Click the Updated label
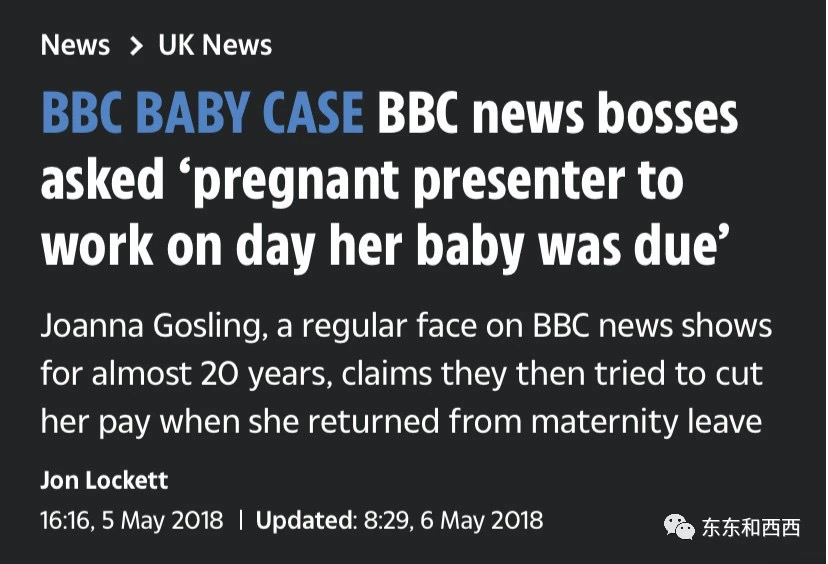 click(307, 520)
